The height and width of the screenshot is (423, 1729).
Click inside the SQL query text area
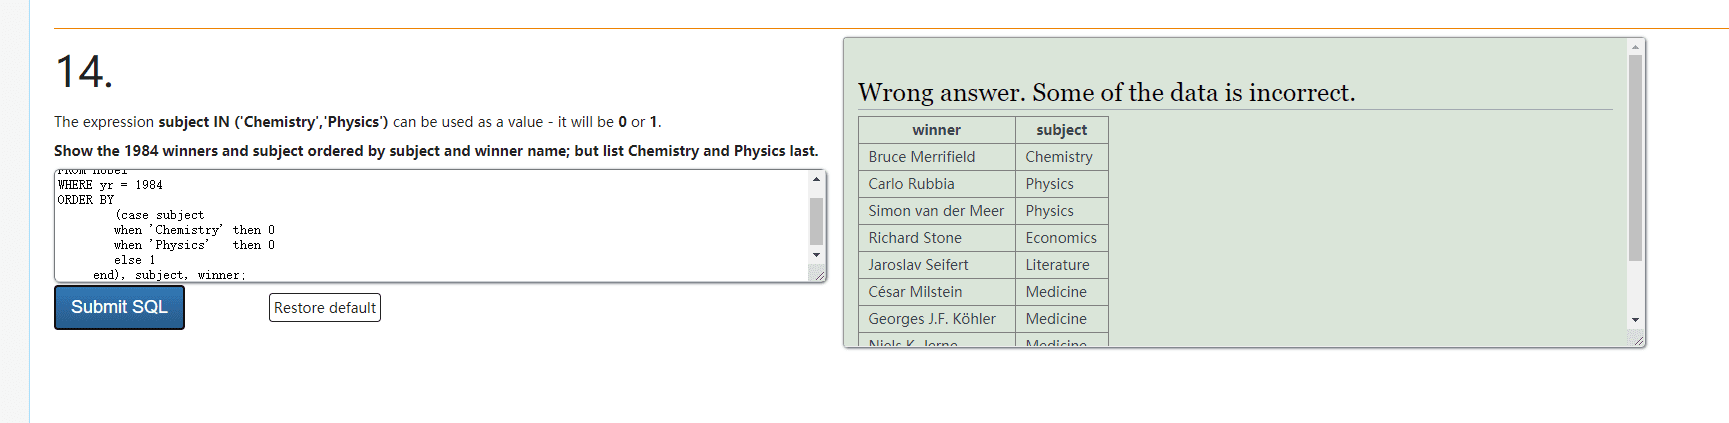pyautogui.click(x=430, y=226)
